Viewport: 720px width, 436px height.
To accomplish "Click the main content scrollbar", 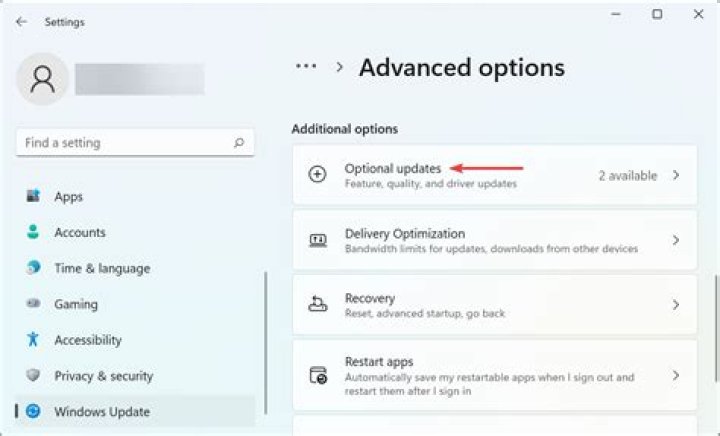I will tap(717, 329).
